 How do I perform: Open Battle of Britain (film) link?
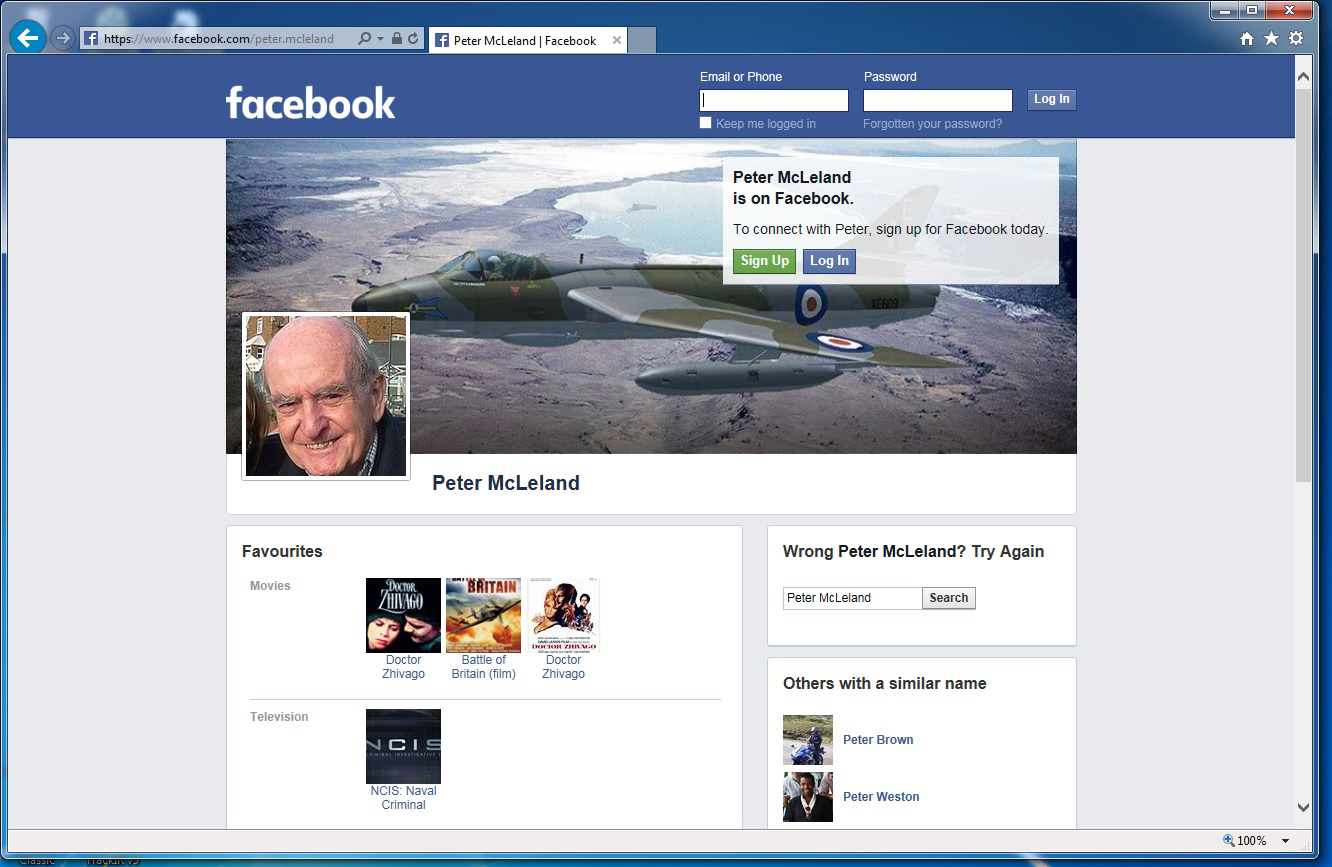(x=484, y=667)
